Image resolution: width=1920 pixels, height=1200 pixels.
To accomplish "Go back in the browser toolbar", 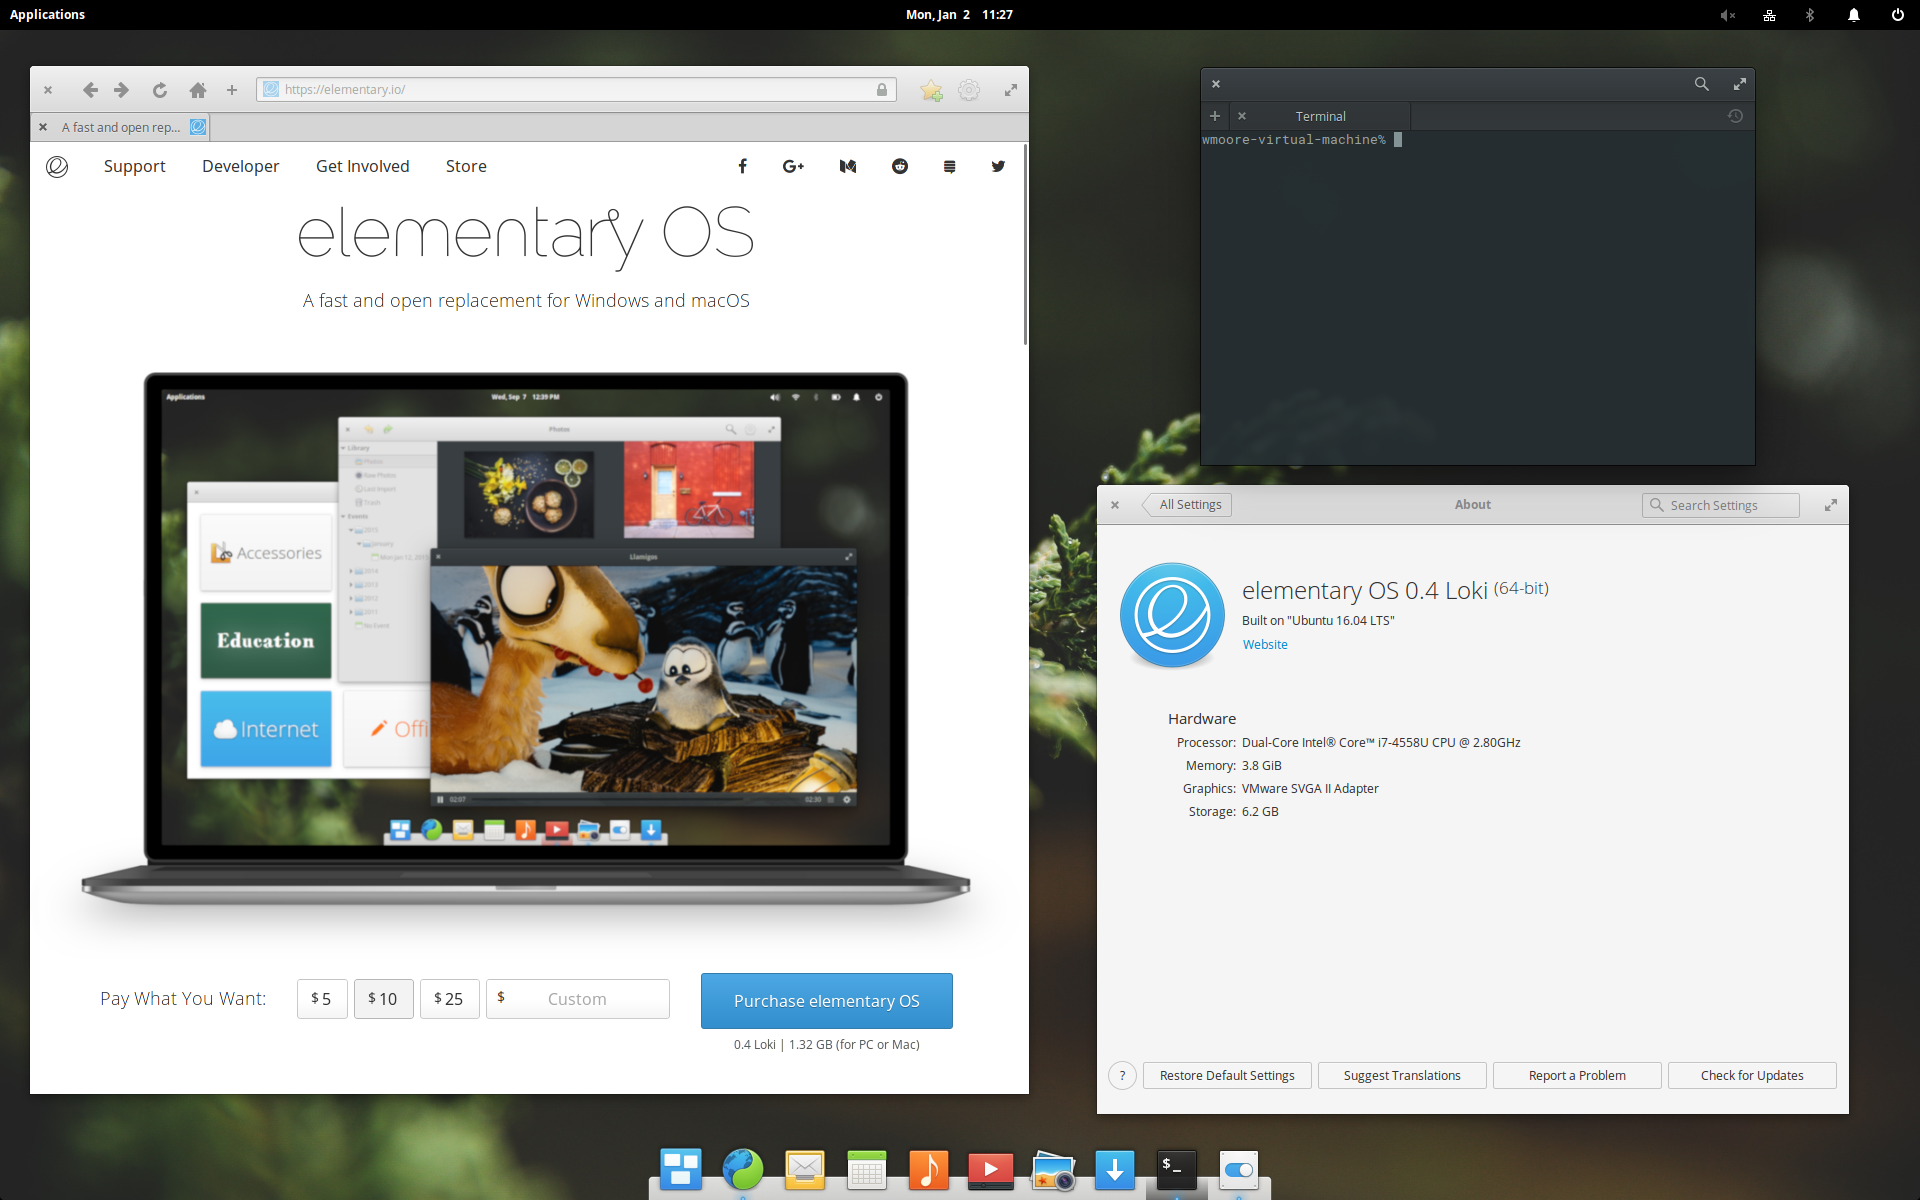I will pos(90,90).
